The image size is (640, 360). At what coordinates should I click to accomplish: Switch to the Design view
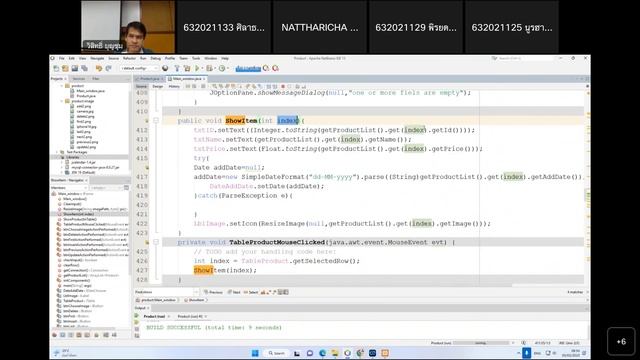pyautogui.click(x=158, y=87)
